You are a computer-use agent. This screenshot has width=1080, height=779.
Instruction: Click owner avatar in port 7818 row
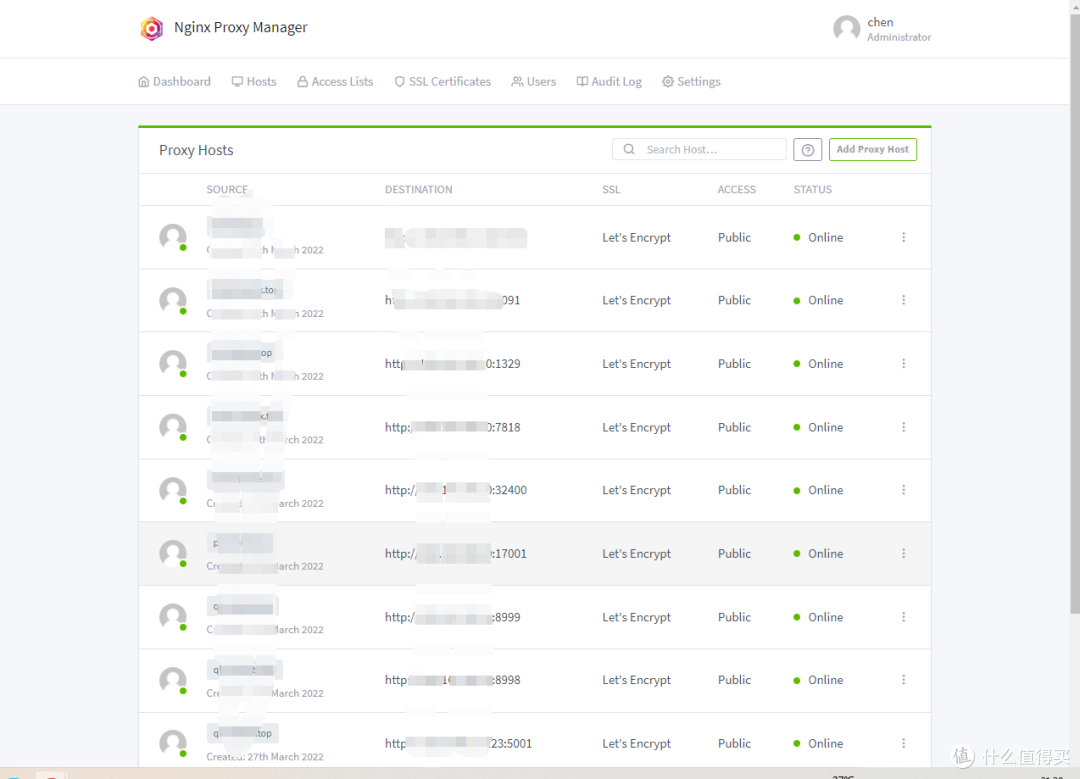pos(173,427)
